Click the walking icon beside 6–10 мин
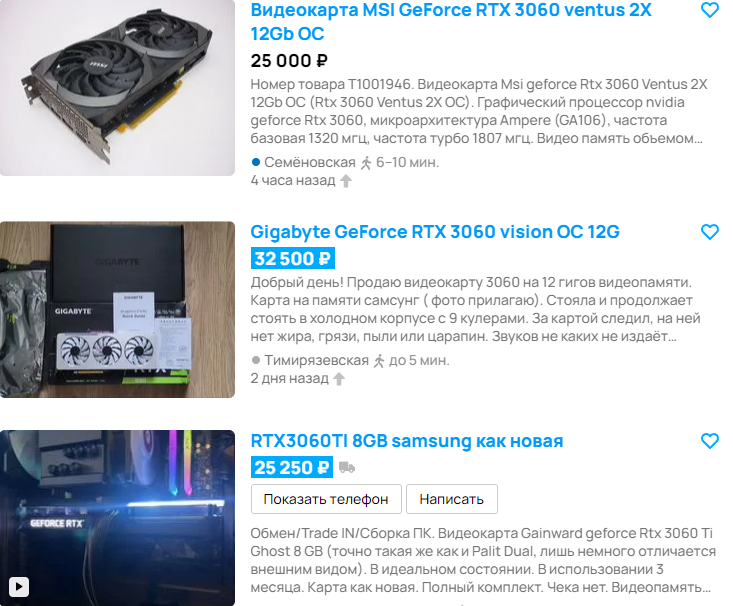 click(x=366, y=163)
